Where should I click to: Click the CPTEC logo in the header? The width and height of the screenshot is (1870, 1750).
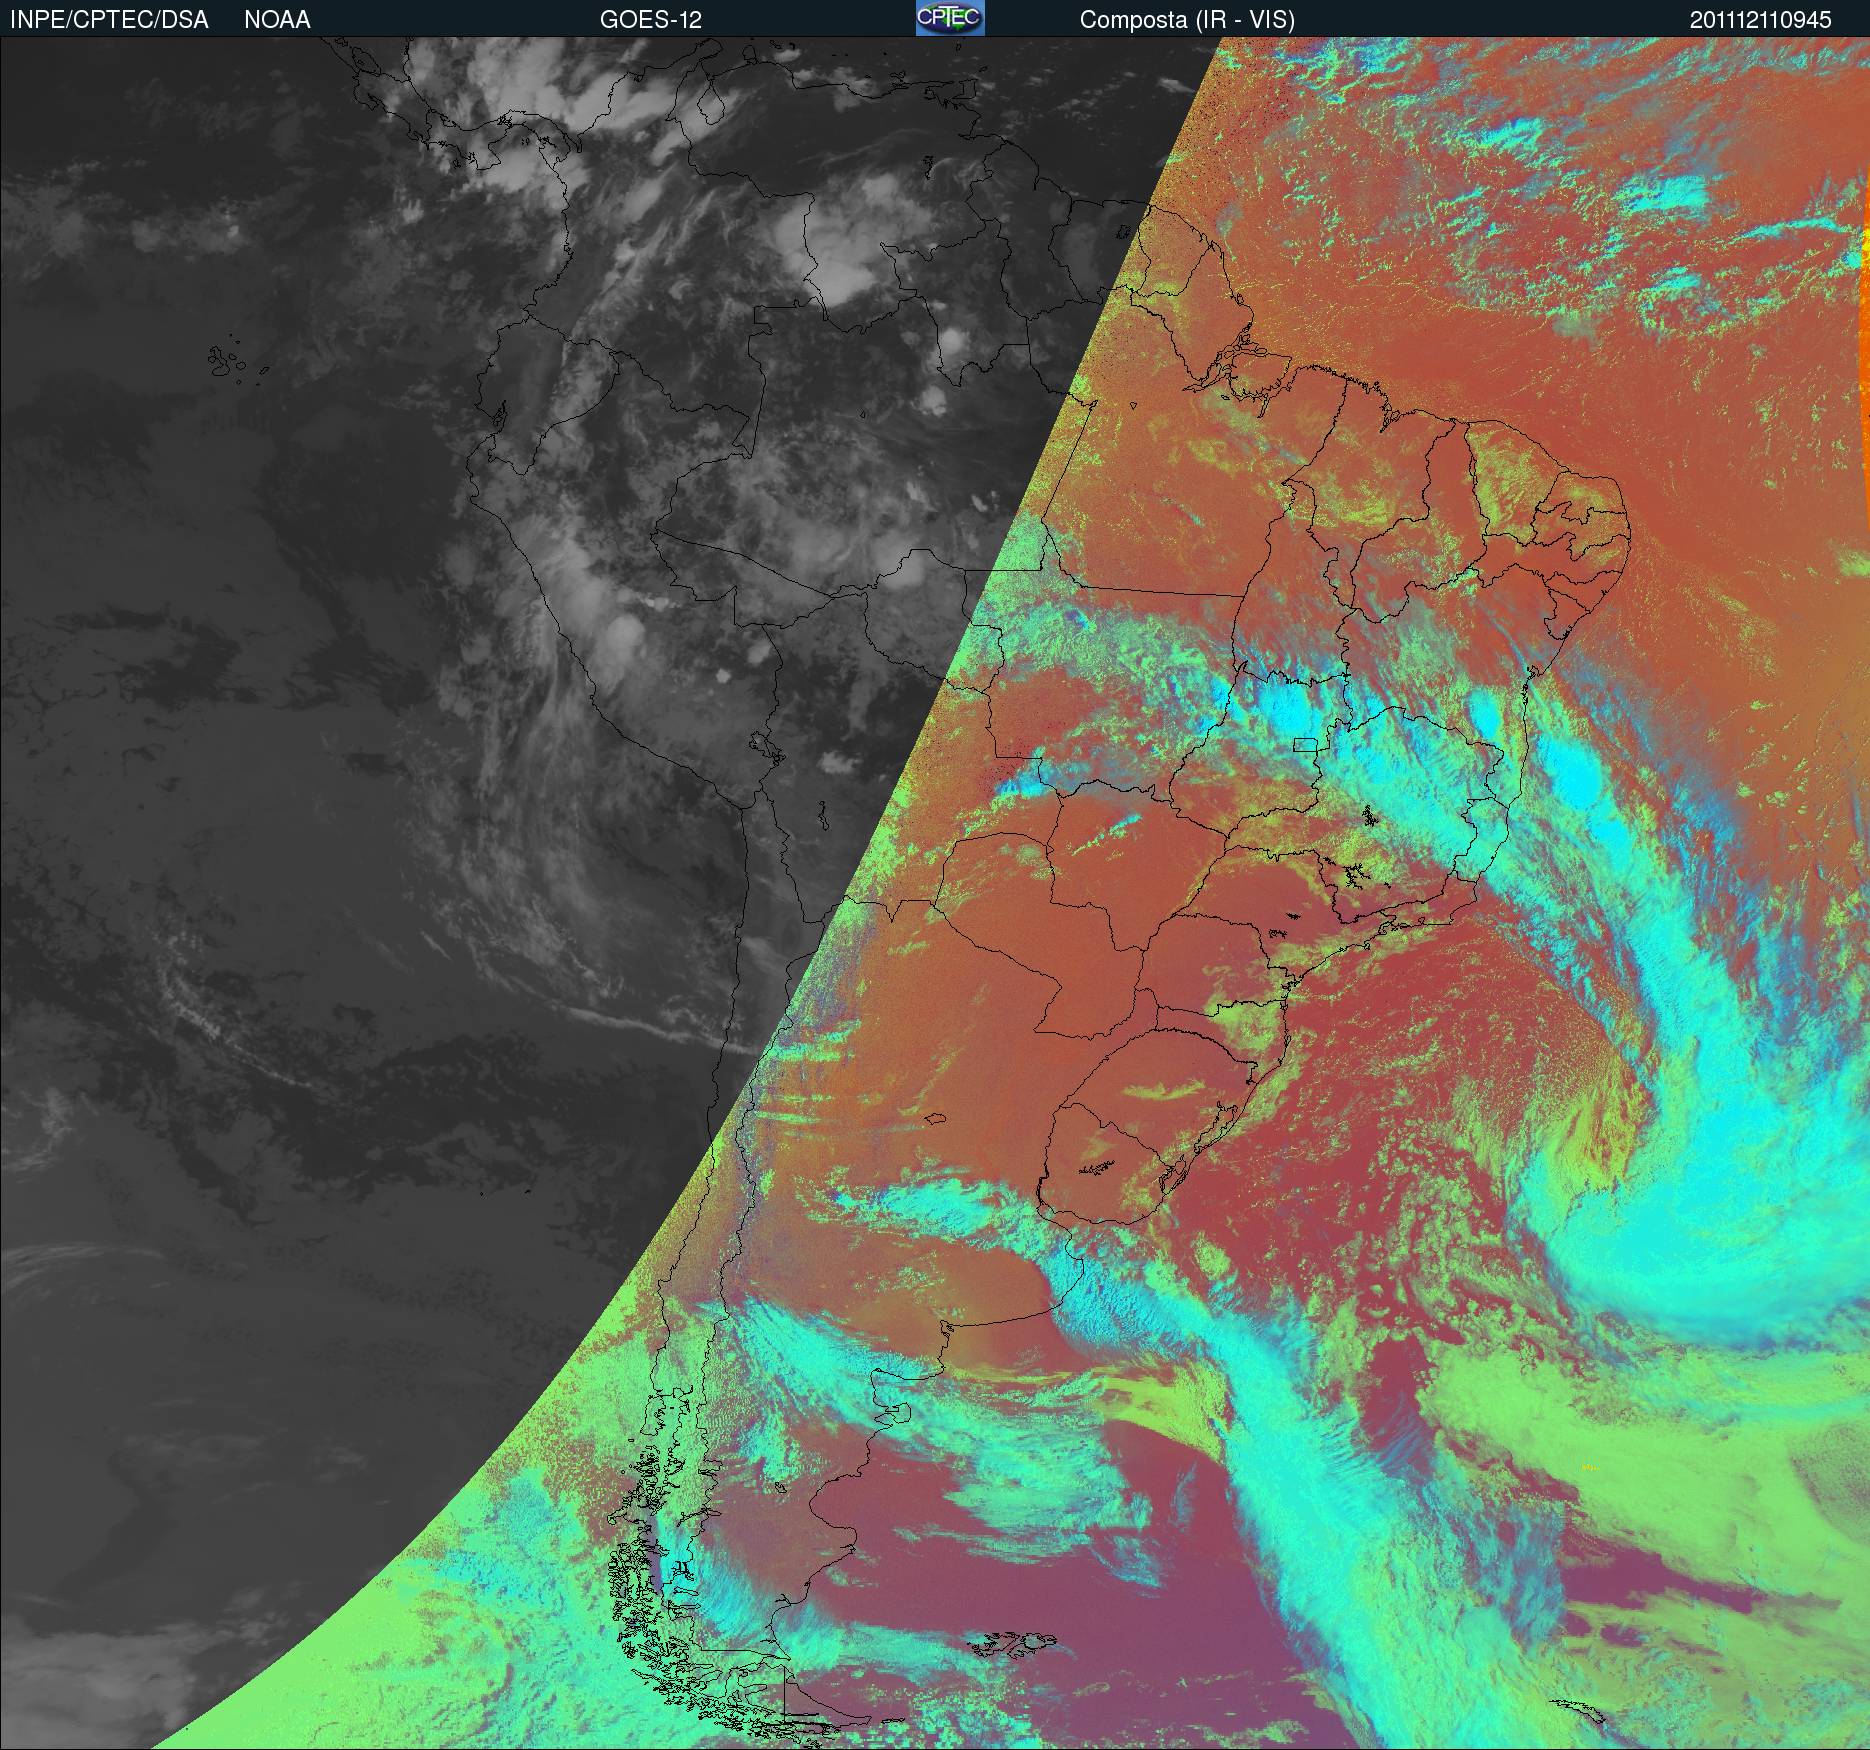[x=950, y=18]
